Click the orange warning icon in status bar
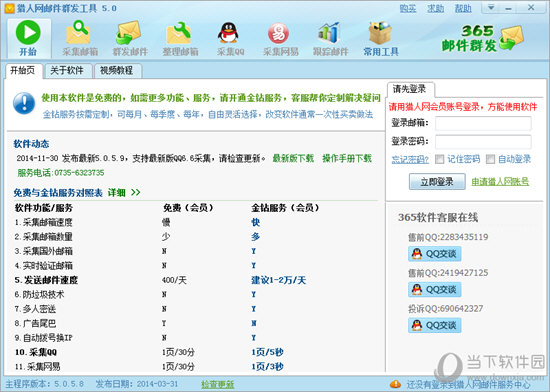Image resolution: width=550 pixels, height=392 pixels. click(395, 384)
